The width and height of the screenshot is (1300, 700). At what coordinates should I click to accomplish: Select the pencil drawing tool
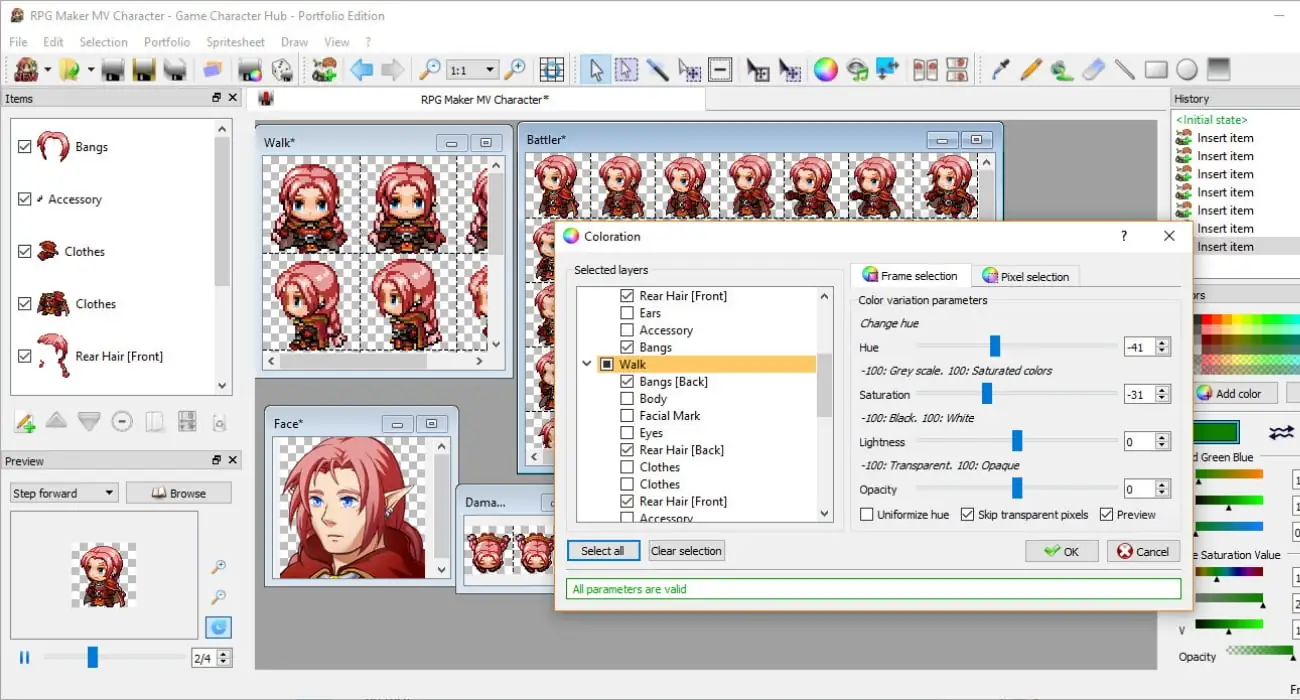[1031, 69]
